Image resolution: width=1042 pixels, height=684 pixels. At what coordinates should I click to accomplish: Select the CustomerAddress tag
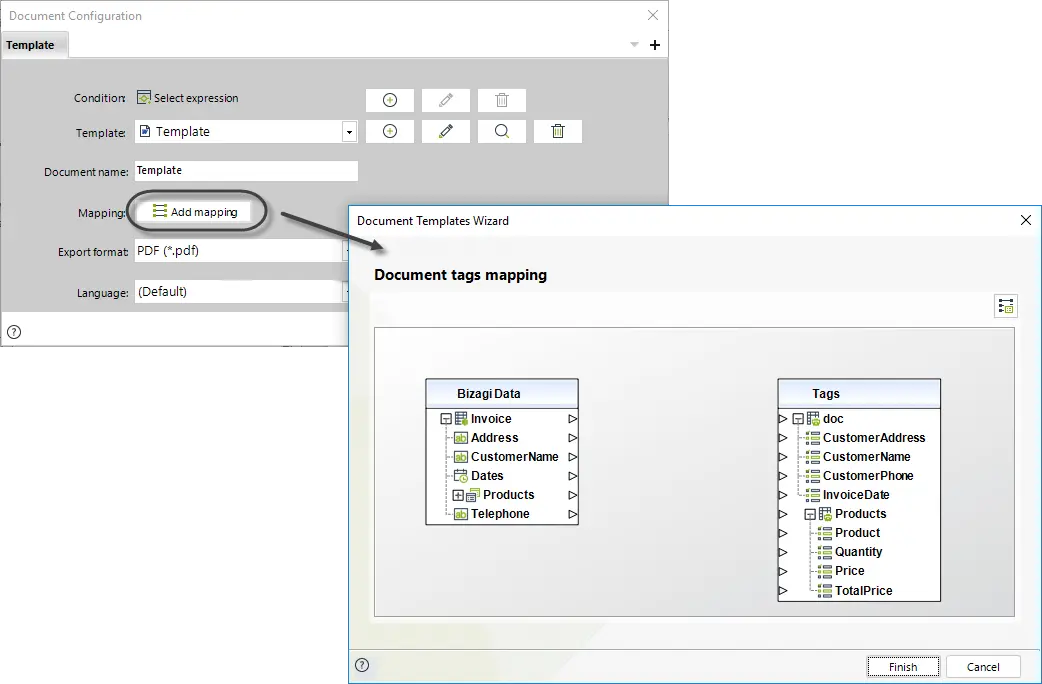pos(874,438)
